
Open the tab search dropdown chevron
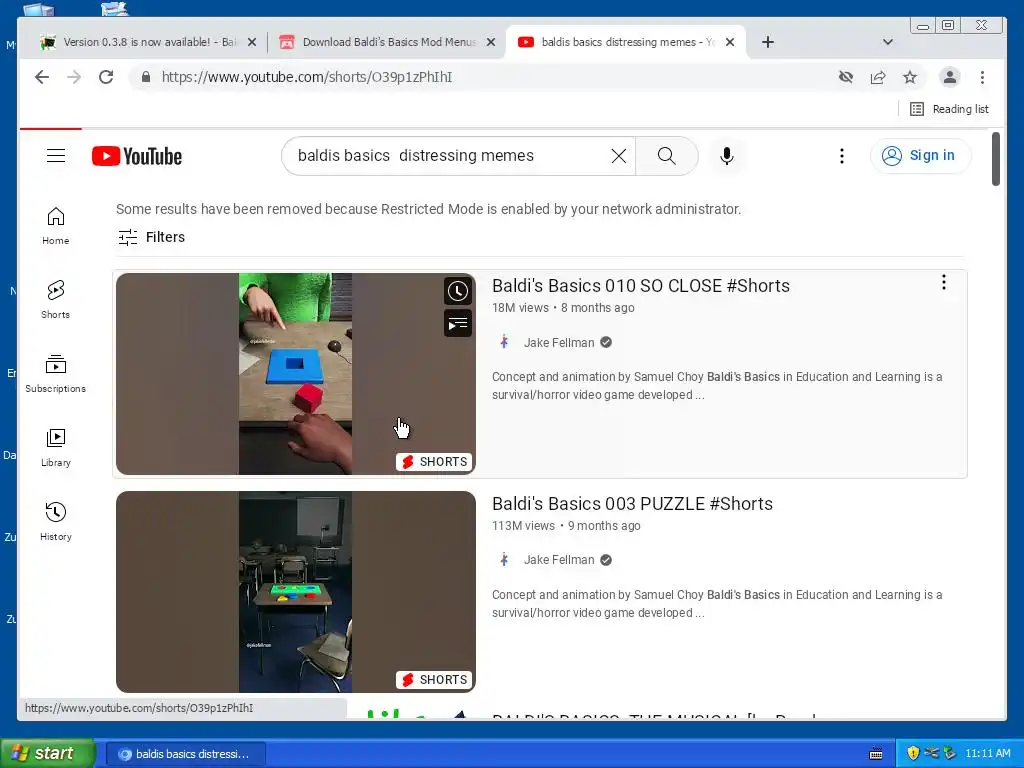coord(888,42)
